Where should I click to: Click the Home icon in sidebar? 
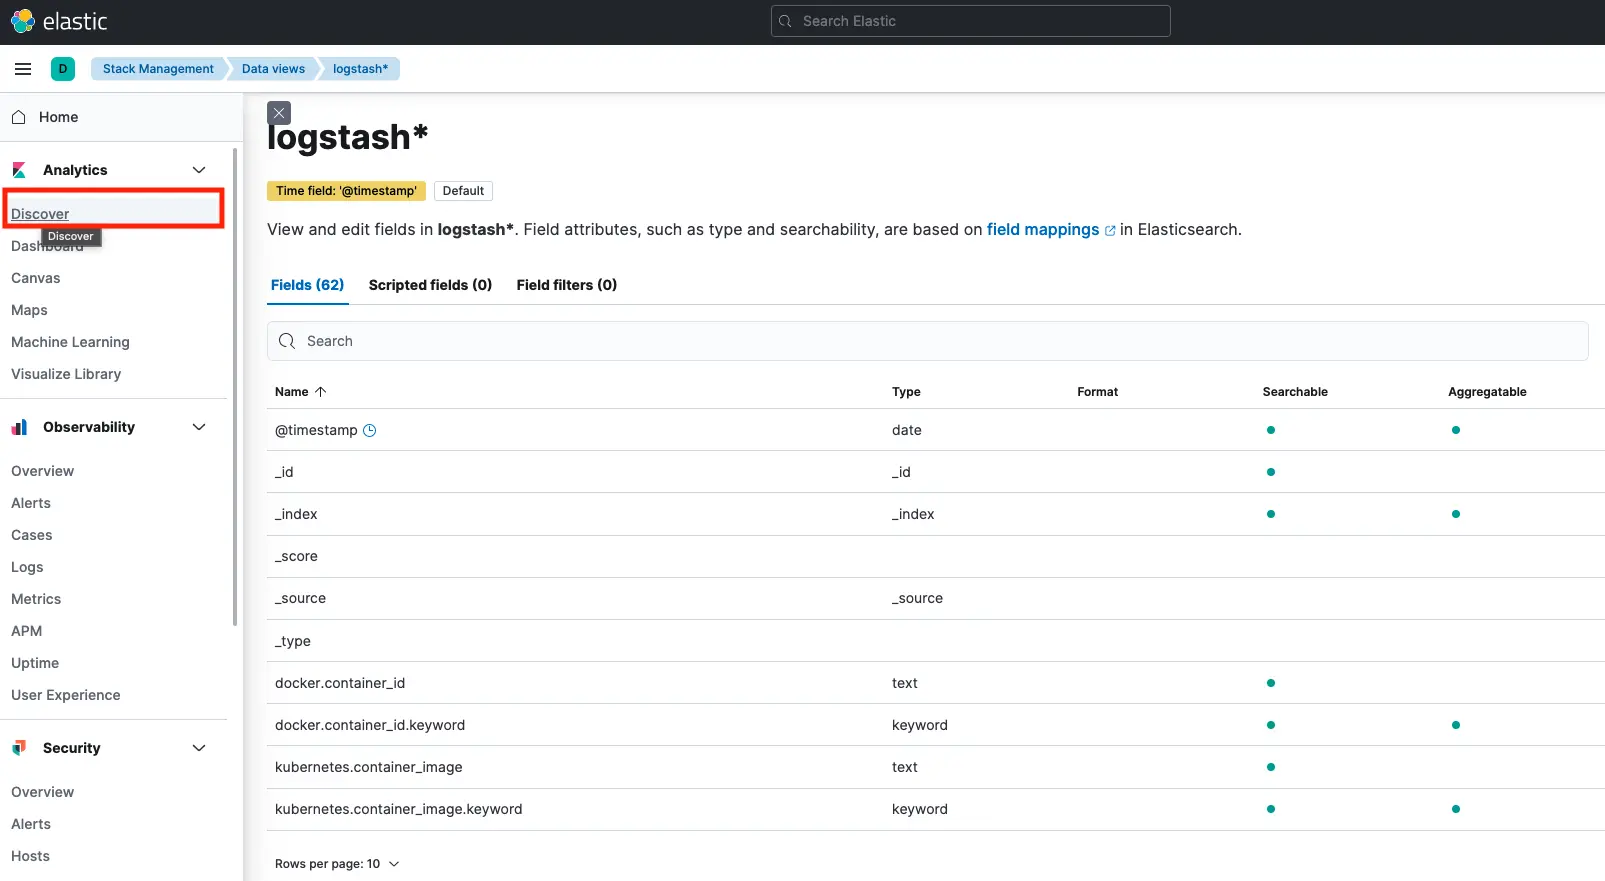tap(19, 117)
